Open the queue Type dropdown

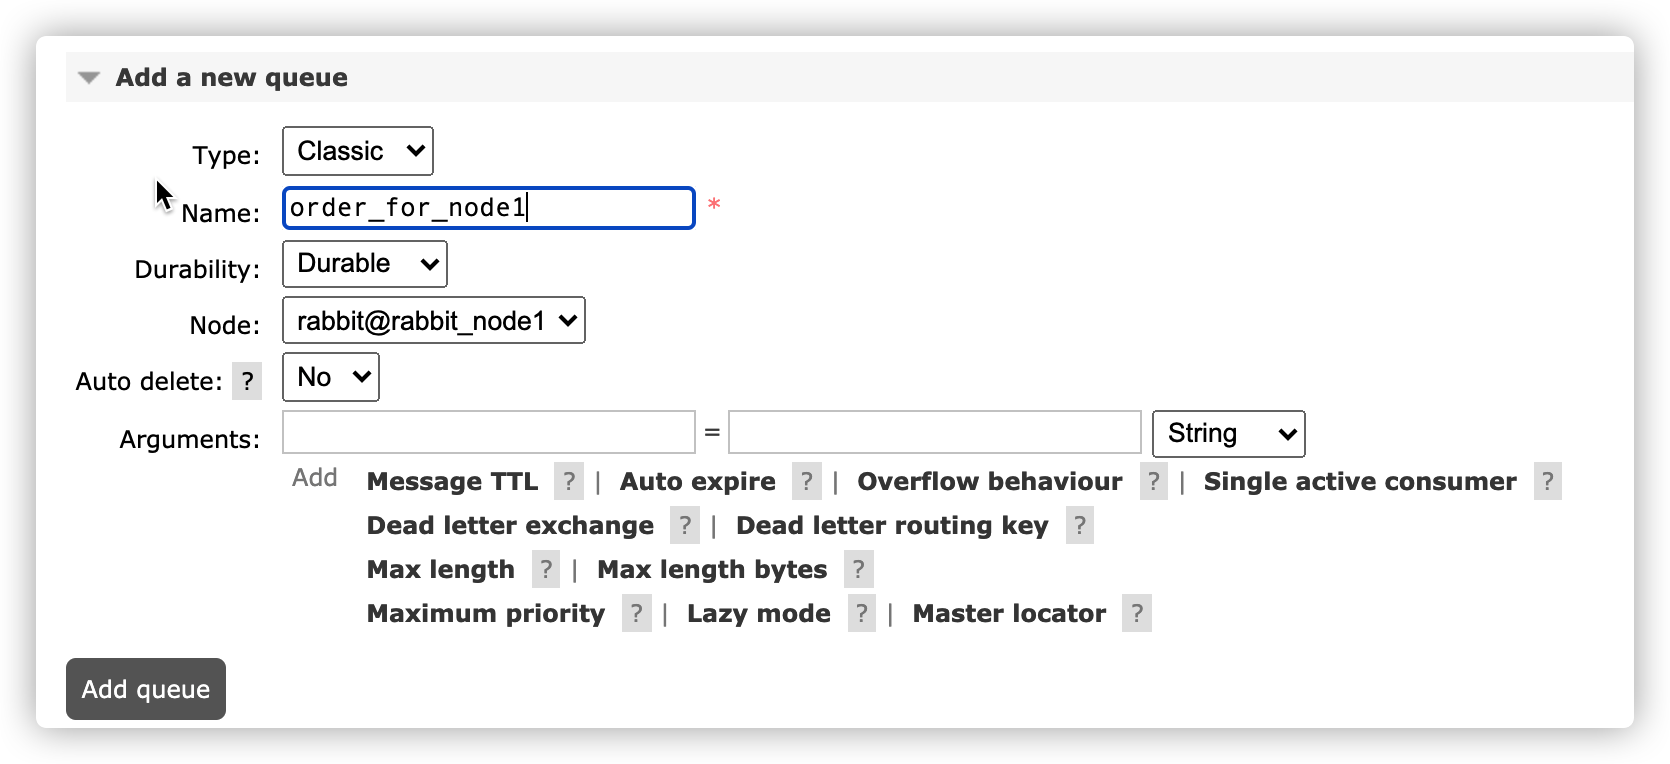pyautogui.click(x=357, y=151)
